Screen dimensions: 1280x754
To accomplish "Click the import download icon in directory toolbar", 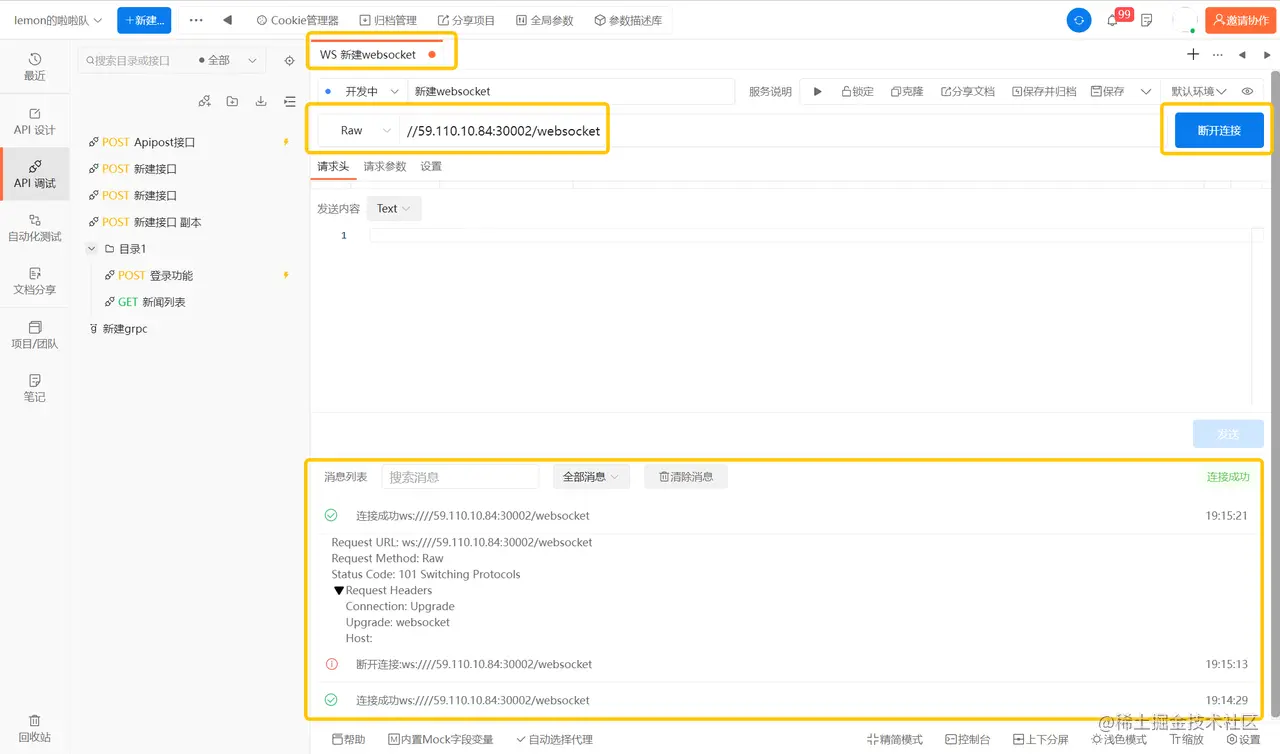I will click(x=261, y=101).
